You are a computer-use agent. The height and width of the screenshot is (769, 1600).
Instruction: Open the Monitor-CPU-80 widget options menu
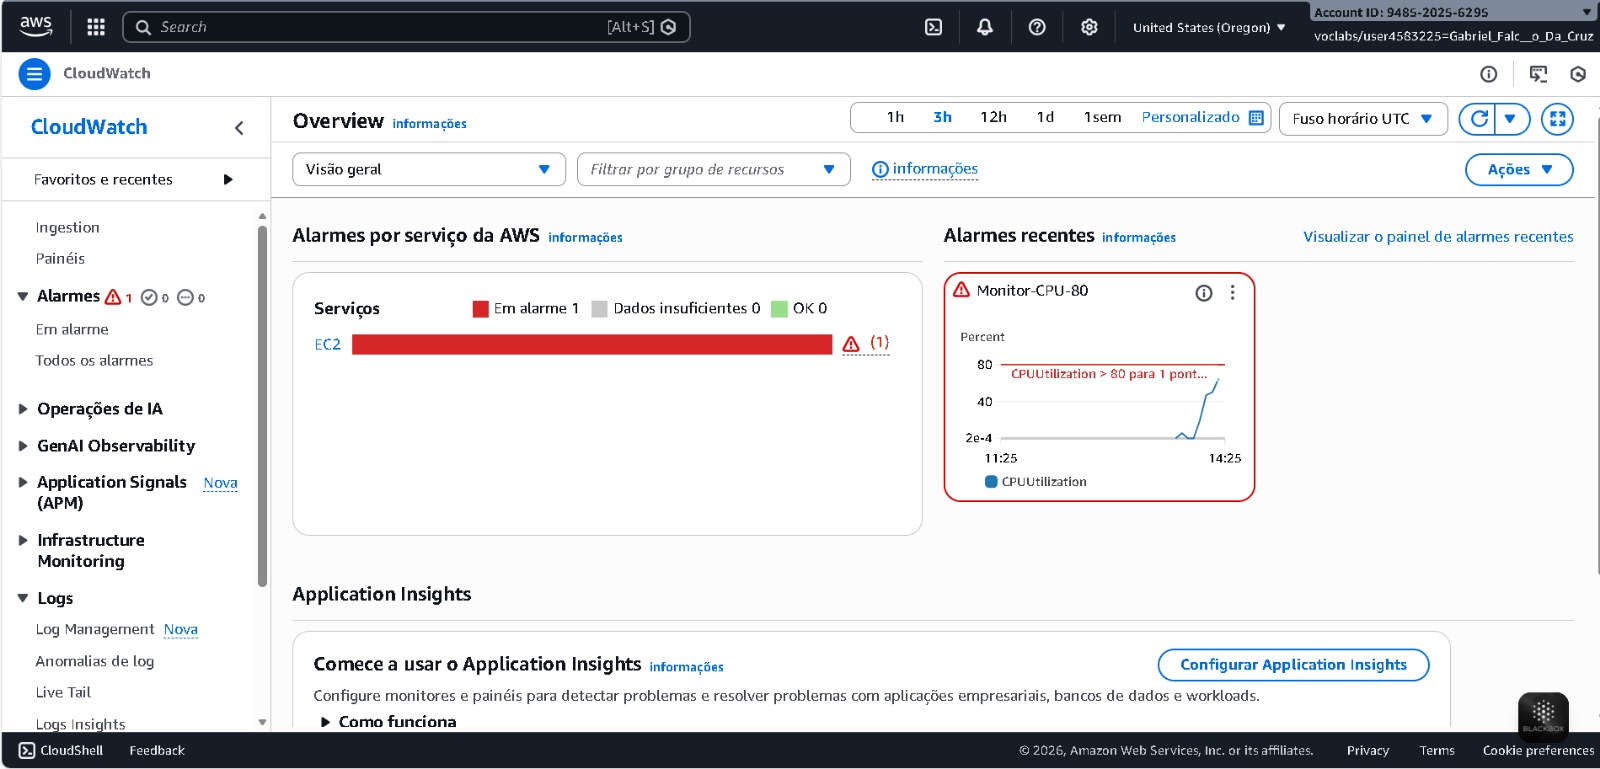(x=1232, y=292)
